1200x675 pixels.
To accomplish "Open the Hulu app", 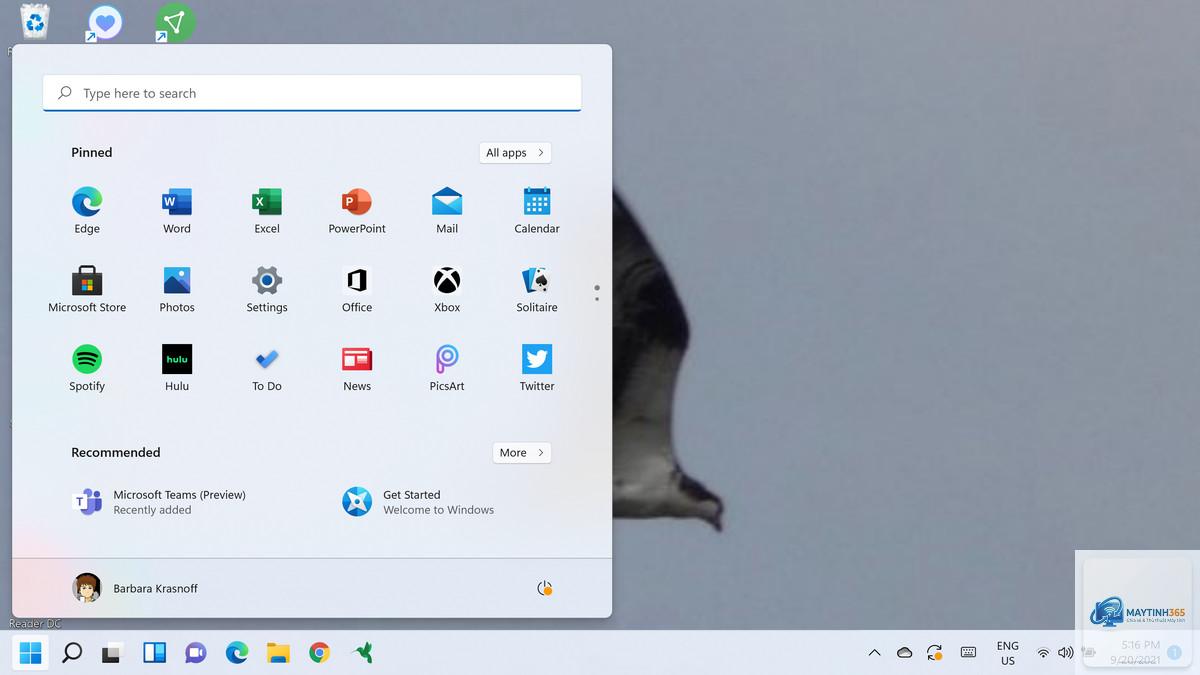I will pos(177,369).
